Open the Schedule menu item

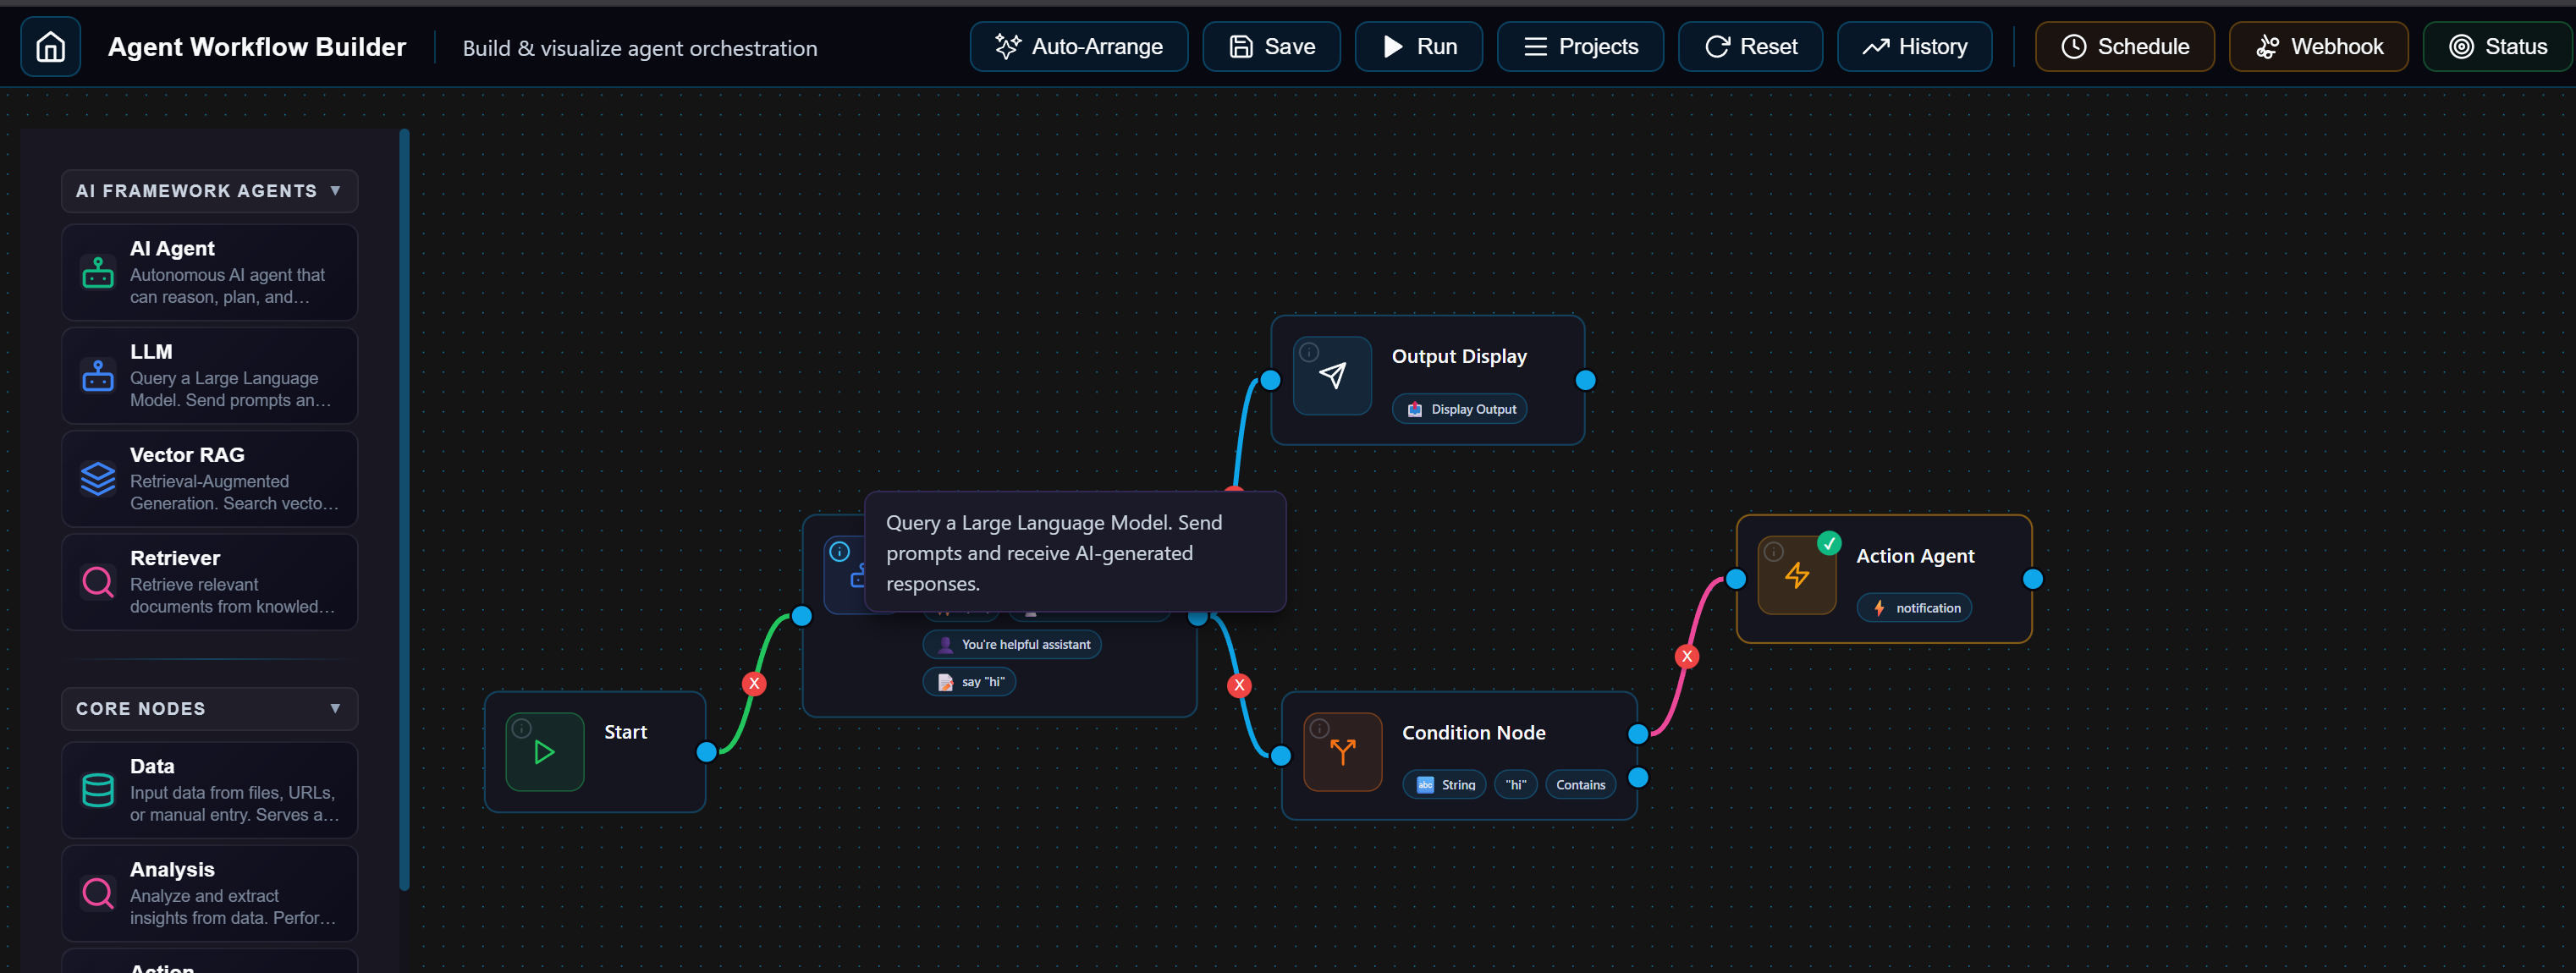click(2124, 46)
